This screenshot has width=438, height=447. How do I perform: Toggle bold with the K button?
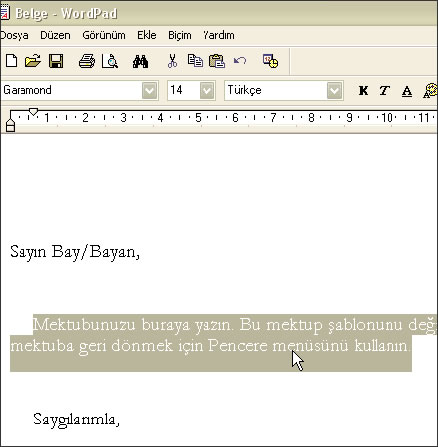[363, 90]
